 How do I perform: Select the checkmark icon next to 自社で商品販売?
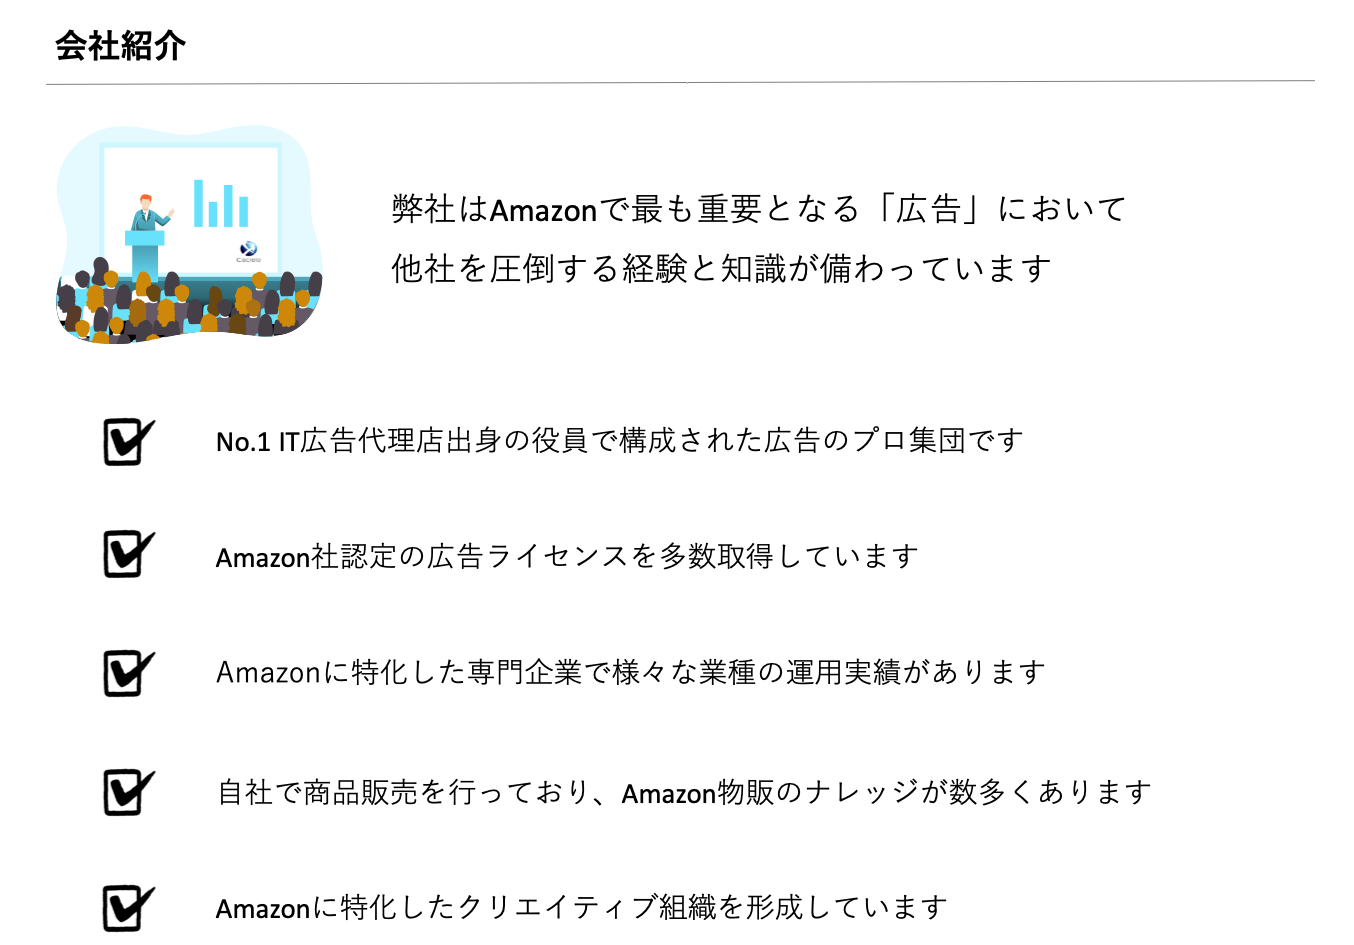[x=128, y=792]
